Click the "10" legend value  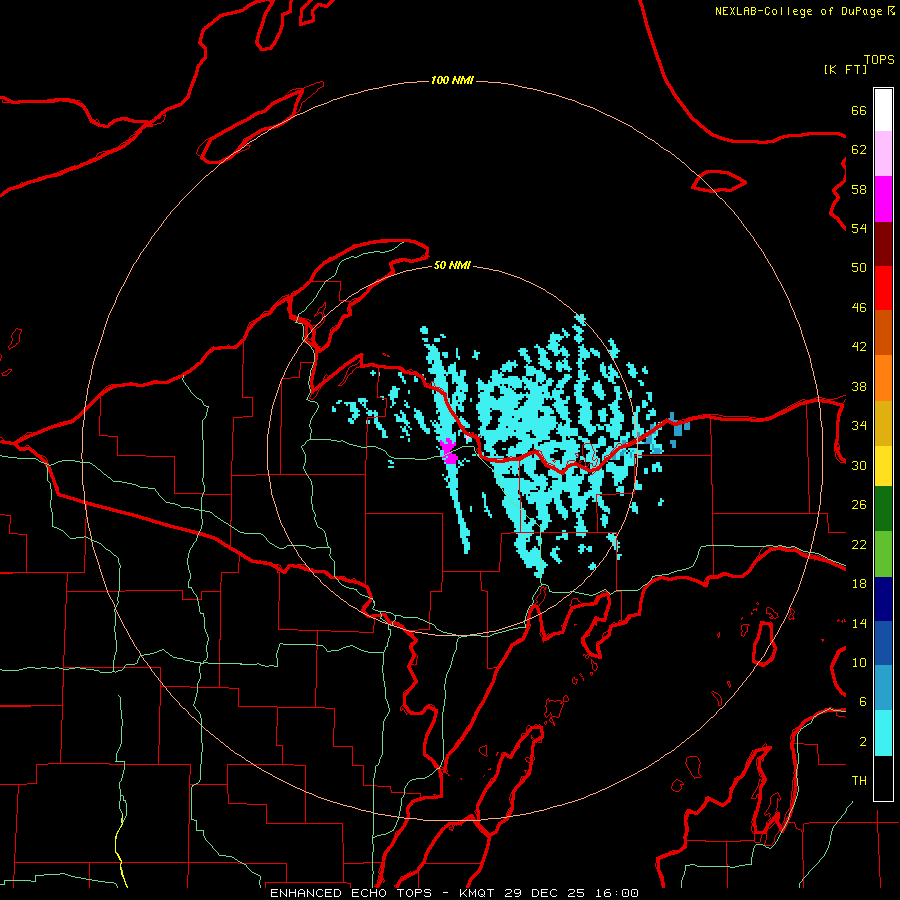(859, 662)
